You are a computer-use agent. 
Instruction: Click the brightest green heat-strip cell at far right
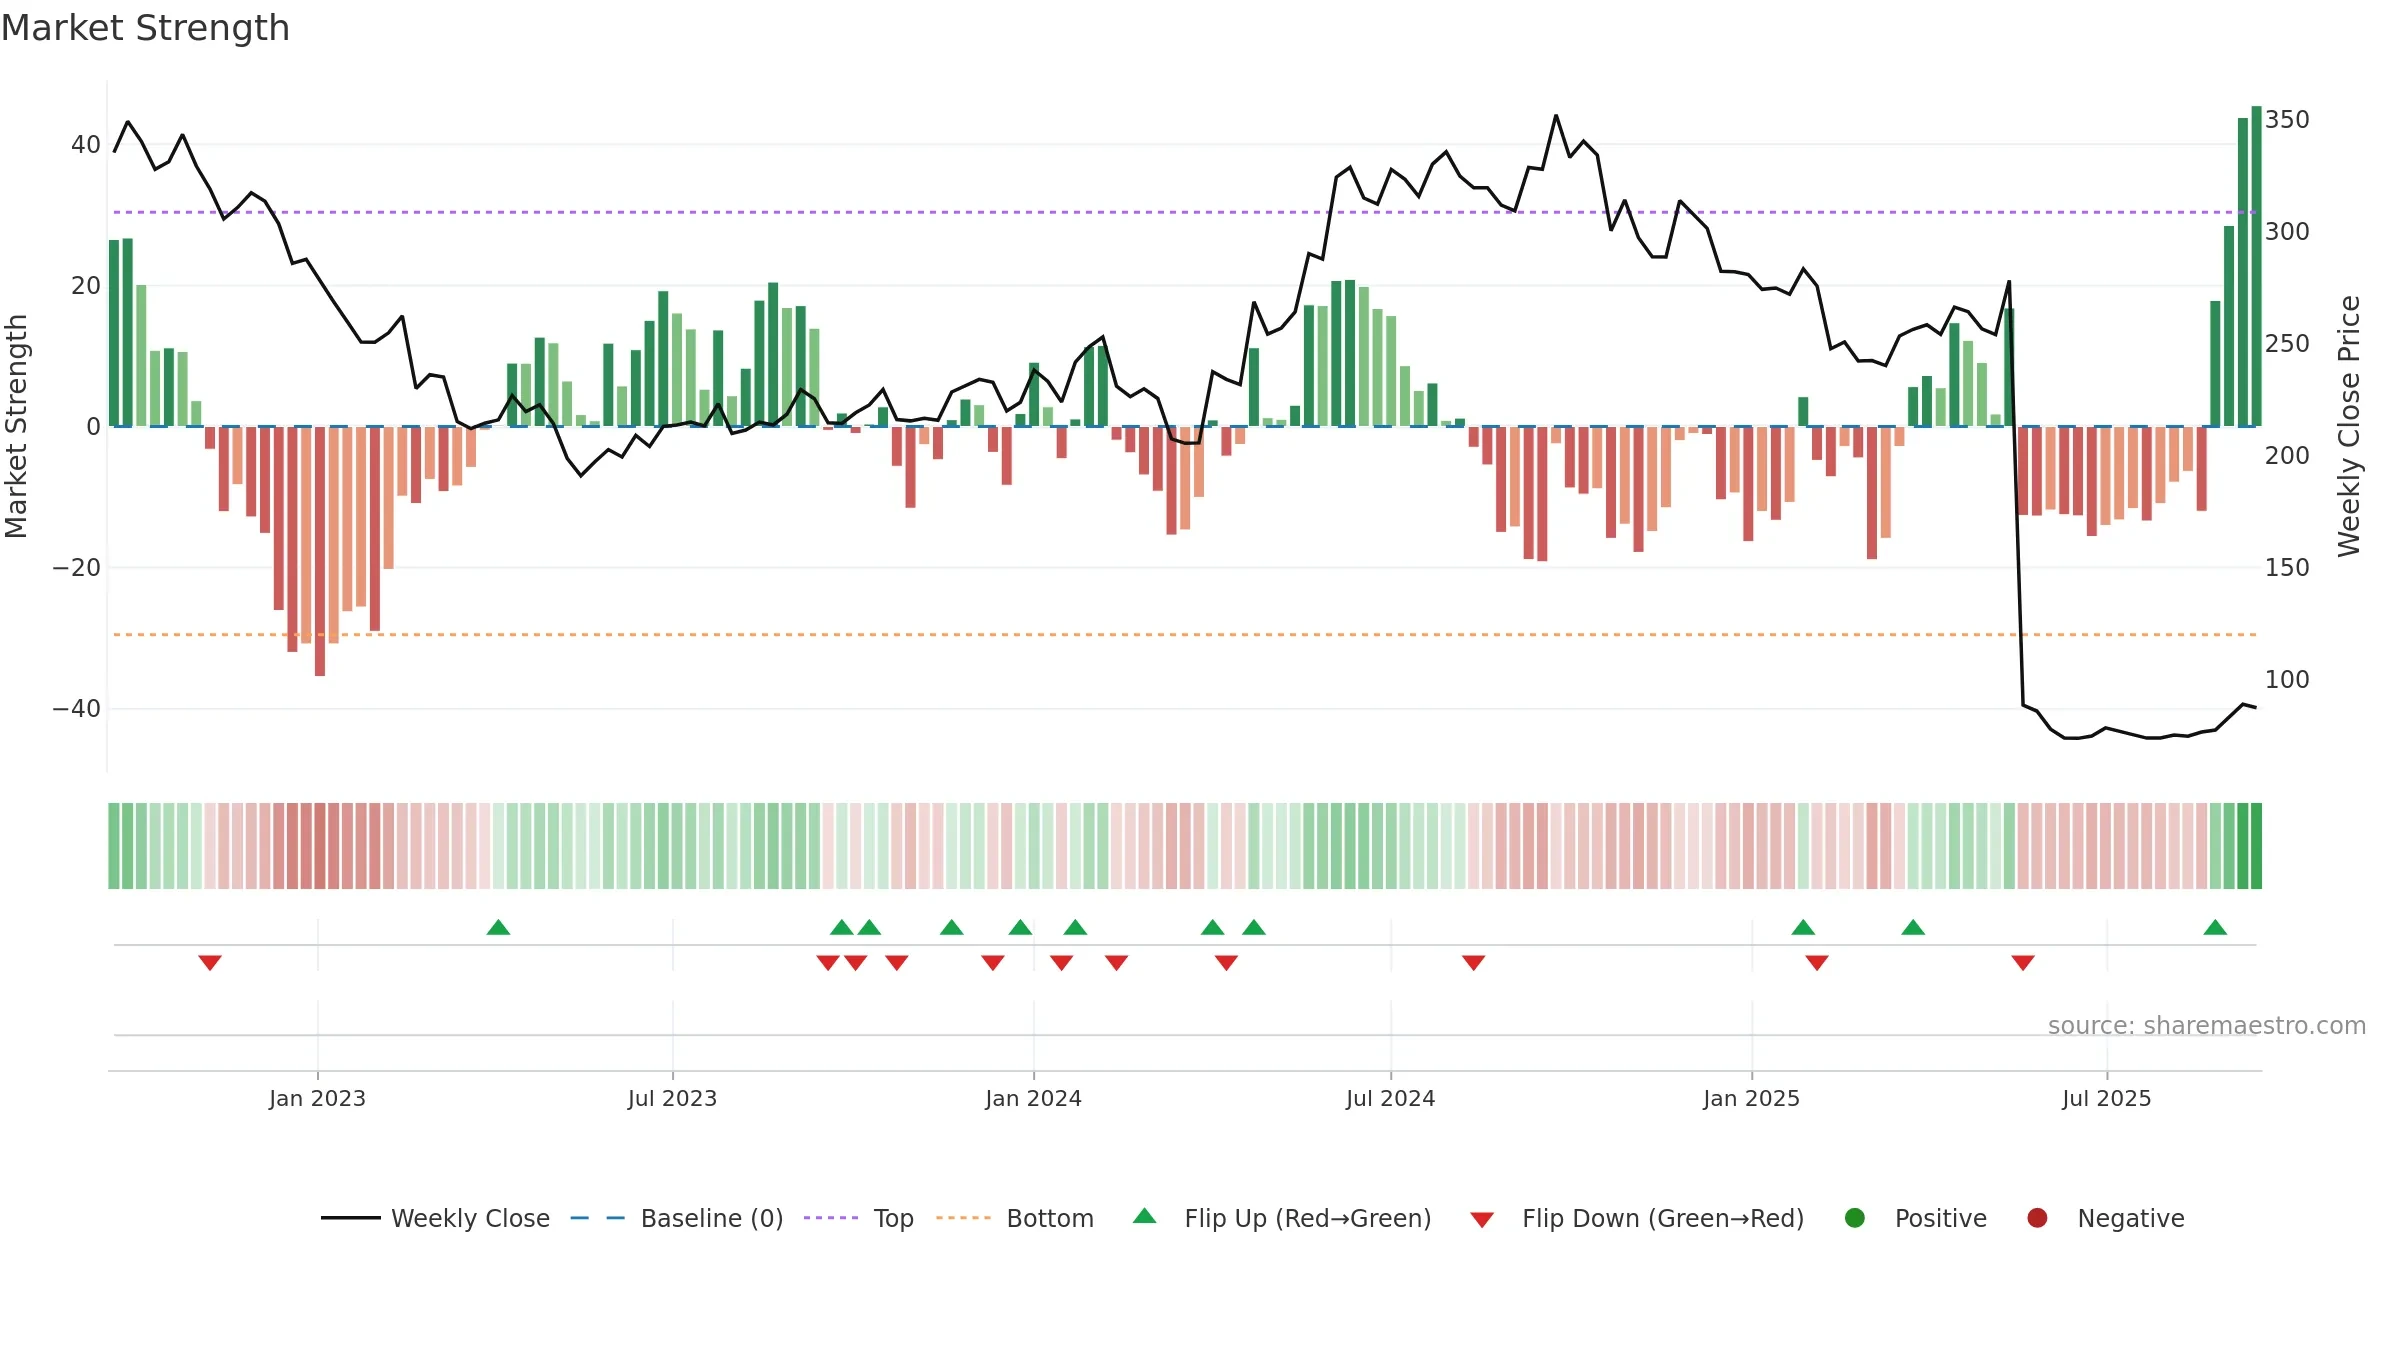click(x=2256, y=846)
